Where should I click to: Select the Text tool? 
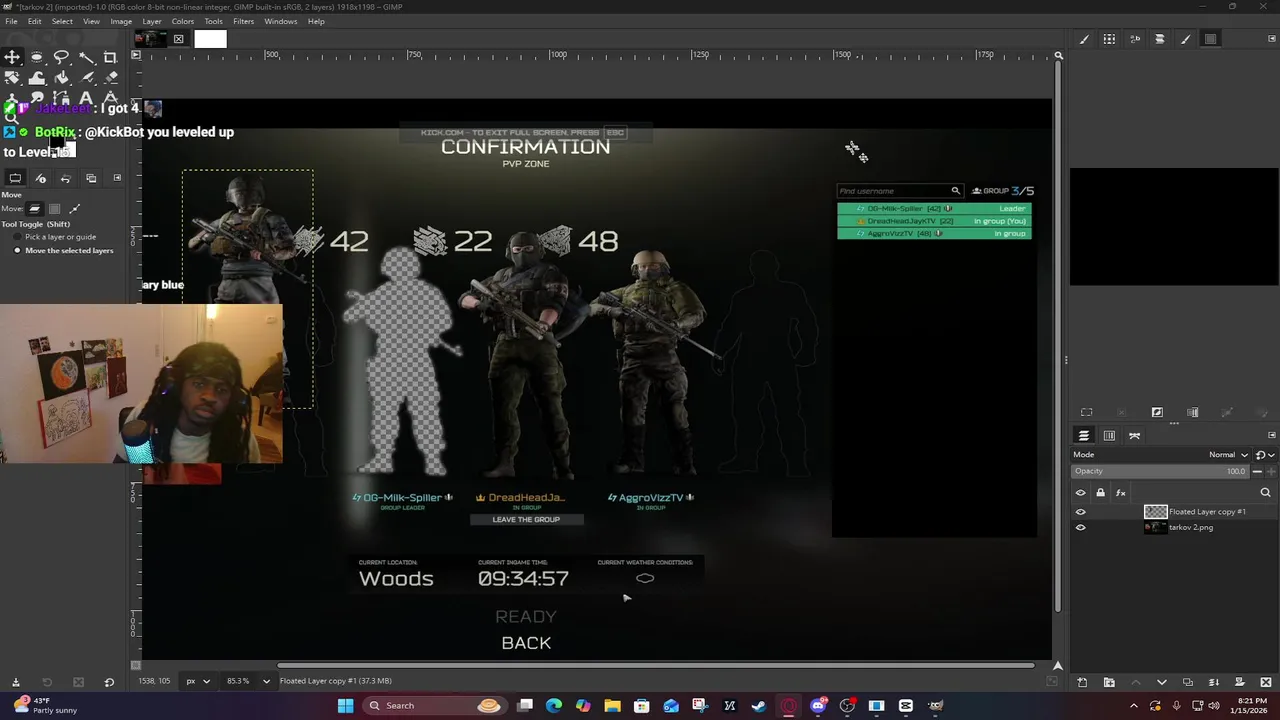86,97
